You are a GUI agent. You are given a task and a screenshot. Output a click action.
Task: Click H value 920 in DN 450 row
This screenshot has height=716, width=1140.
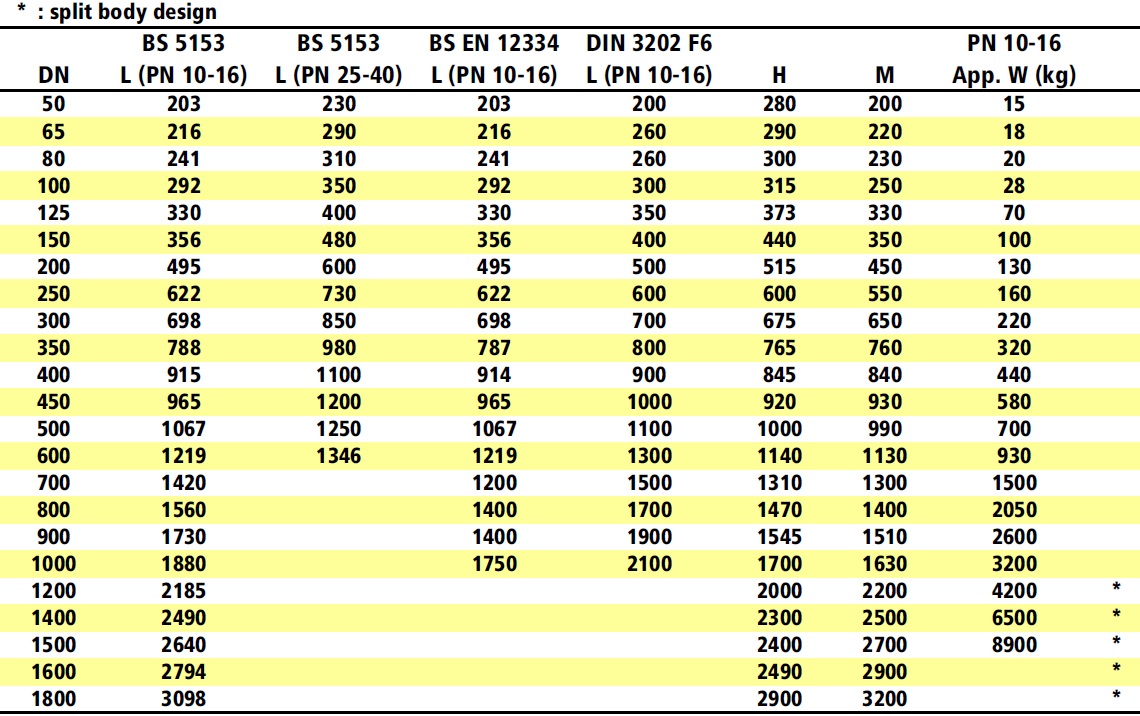(x=779, y=401)
